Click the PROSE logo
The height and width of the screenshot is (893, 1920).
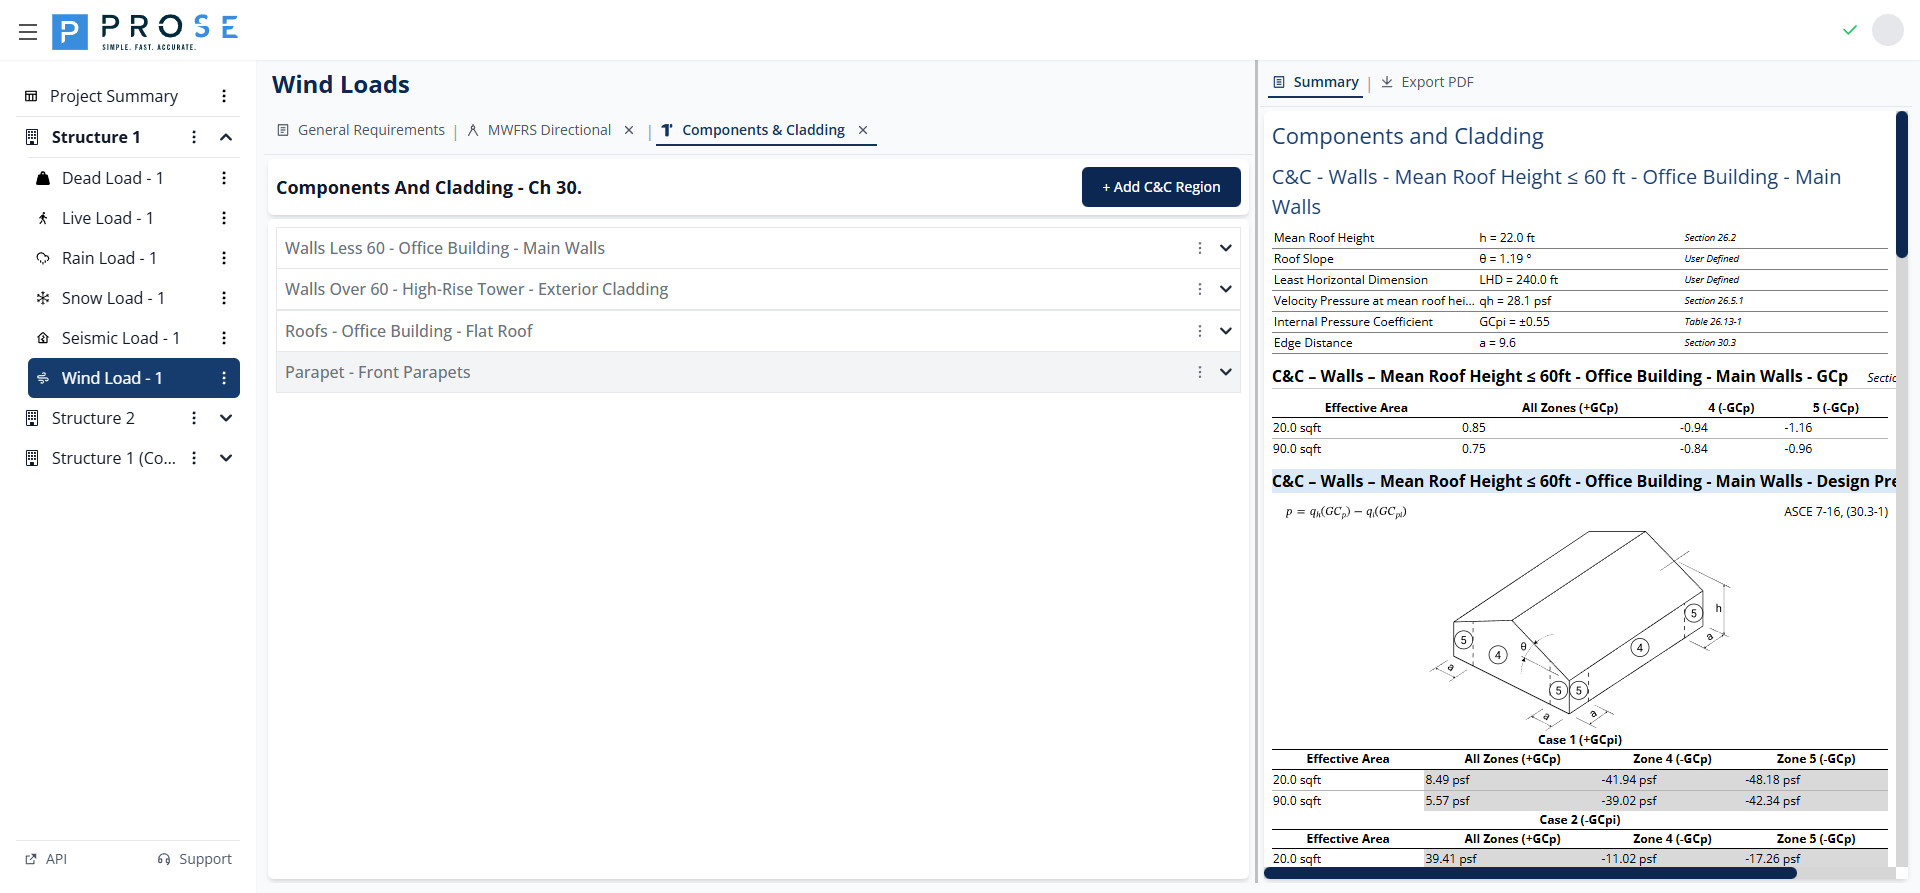(145, 32)
